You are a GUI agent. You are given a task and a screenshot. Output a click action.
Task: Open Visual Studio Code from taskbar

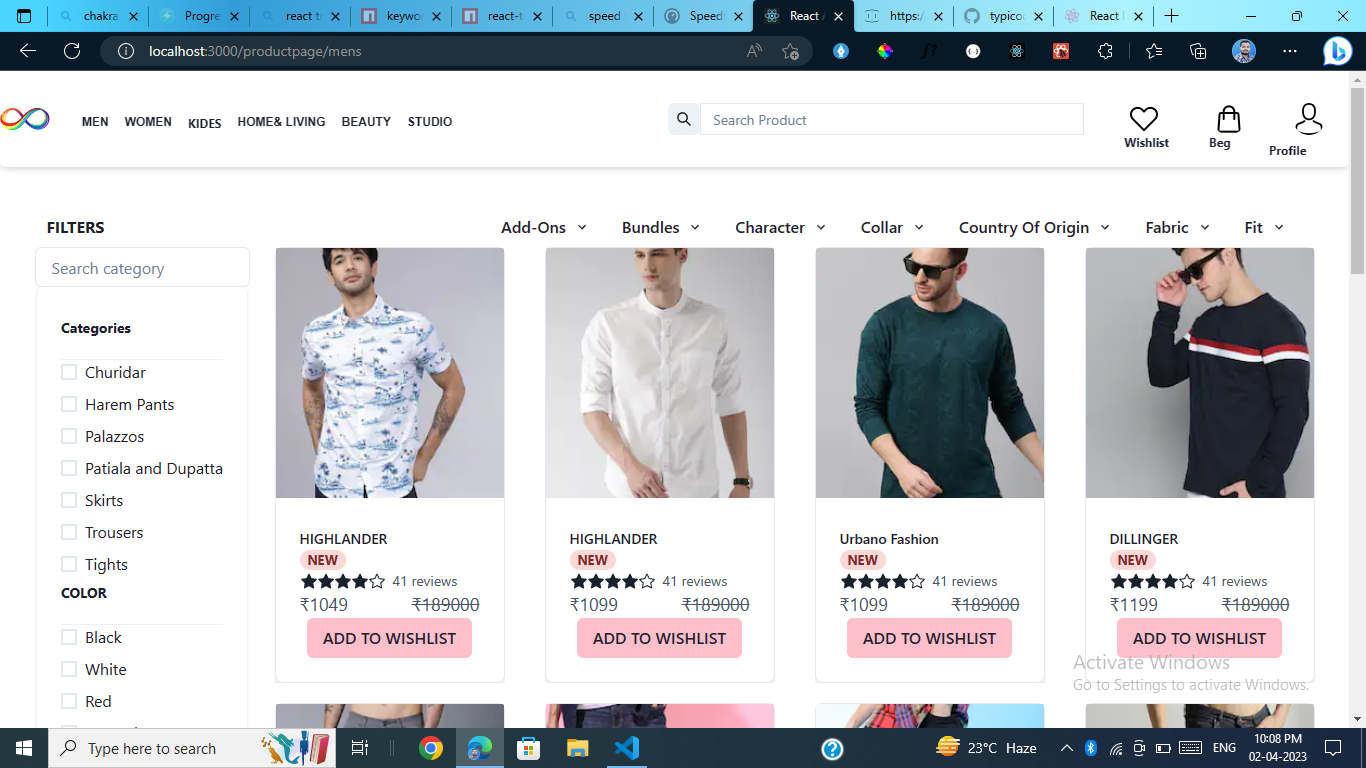[x=627, y=748]
